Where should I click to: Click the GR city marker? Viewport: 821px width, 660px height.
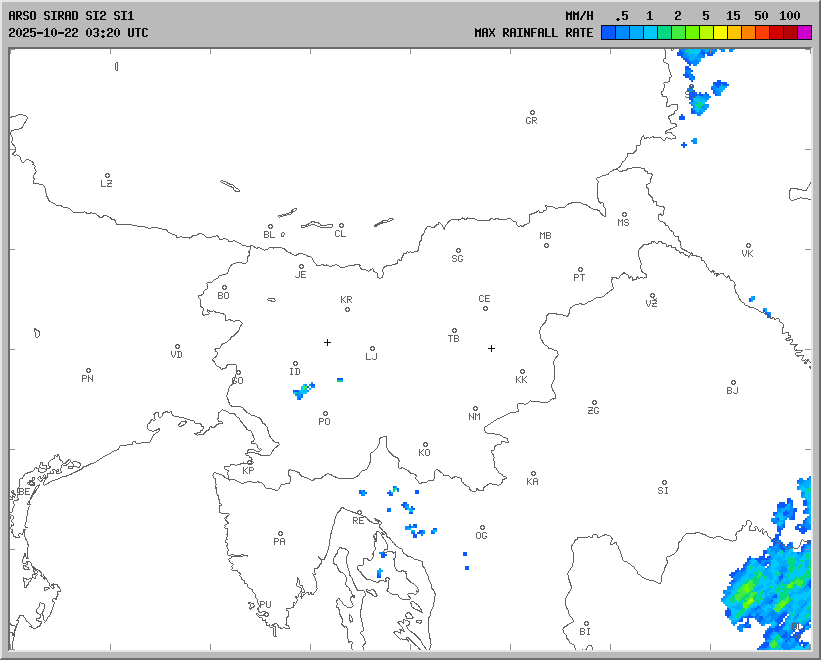532,113
